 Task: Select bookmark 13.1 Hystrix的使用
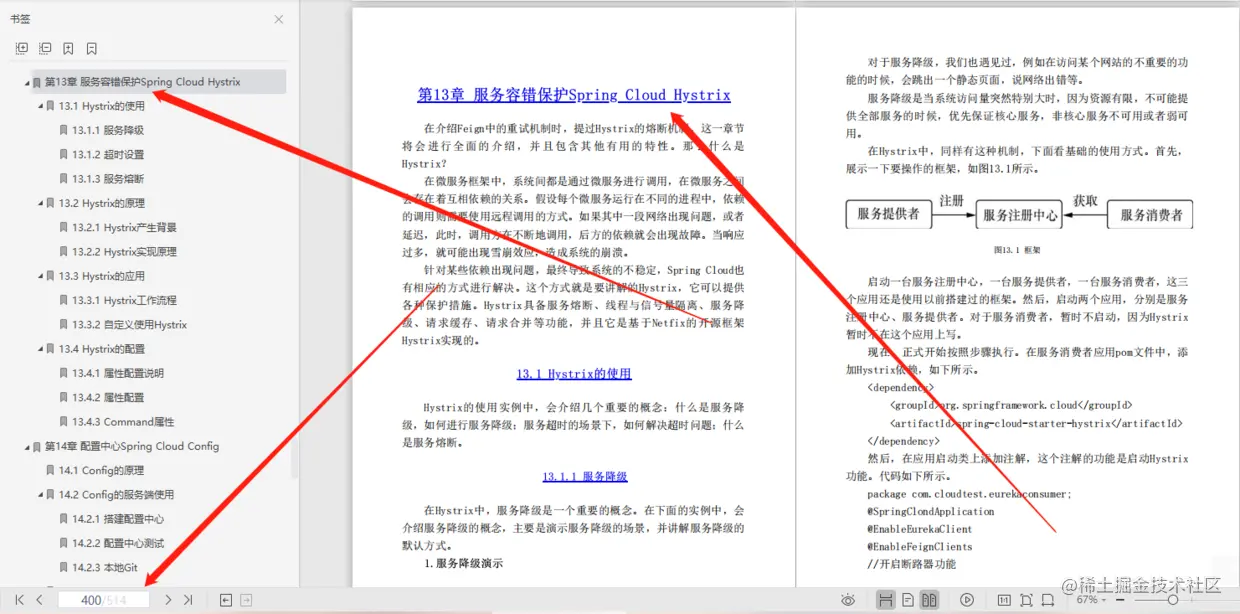pyautogui.click(x=102, y=106)
